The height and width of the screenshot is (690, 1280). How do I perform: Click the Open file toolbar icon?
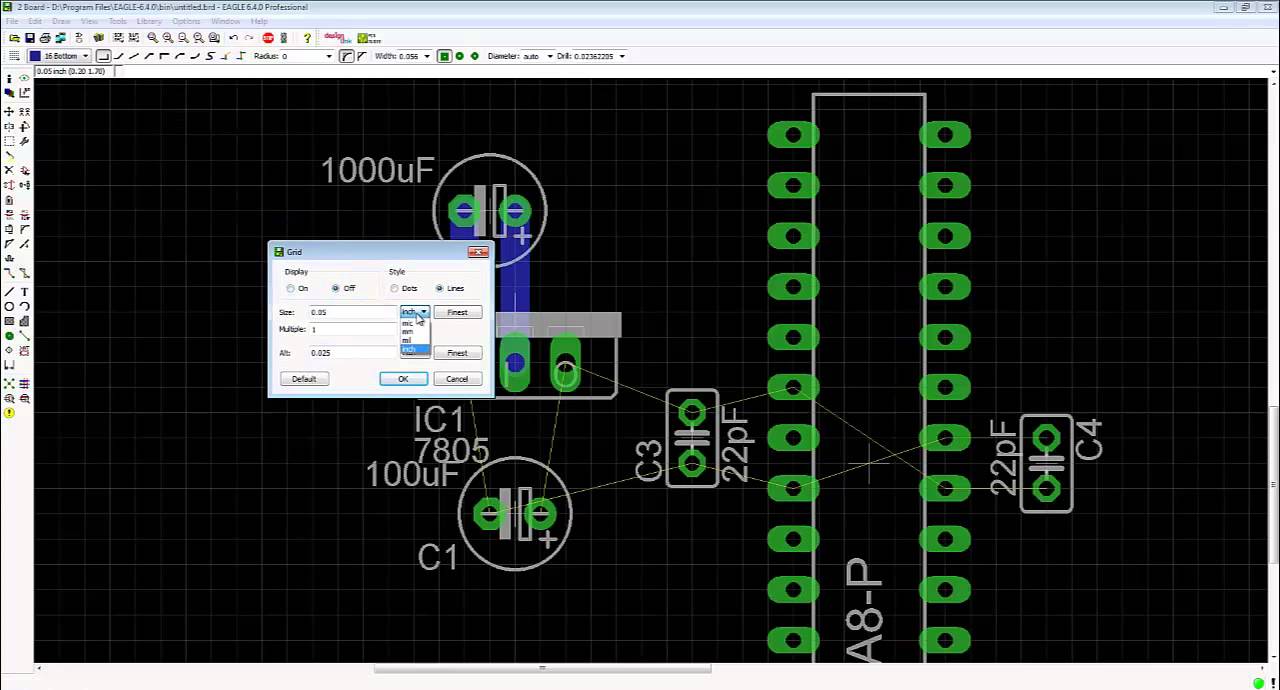tap(14, 38)
